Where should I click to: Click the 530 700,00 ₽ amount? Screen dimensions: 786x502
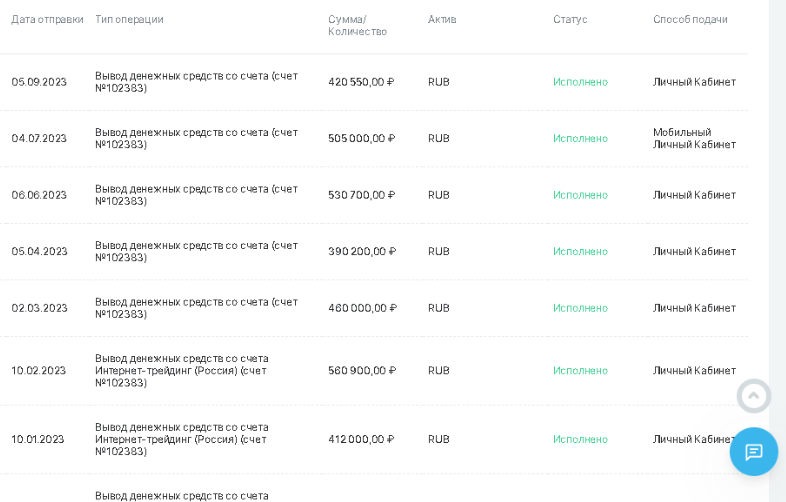361,195
